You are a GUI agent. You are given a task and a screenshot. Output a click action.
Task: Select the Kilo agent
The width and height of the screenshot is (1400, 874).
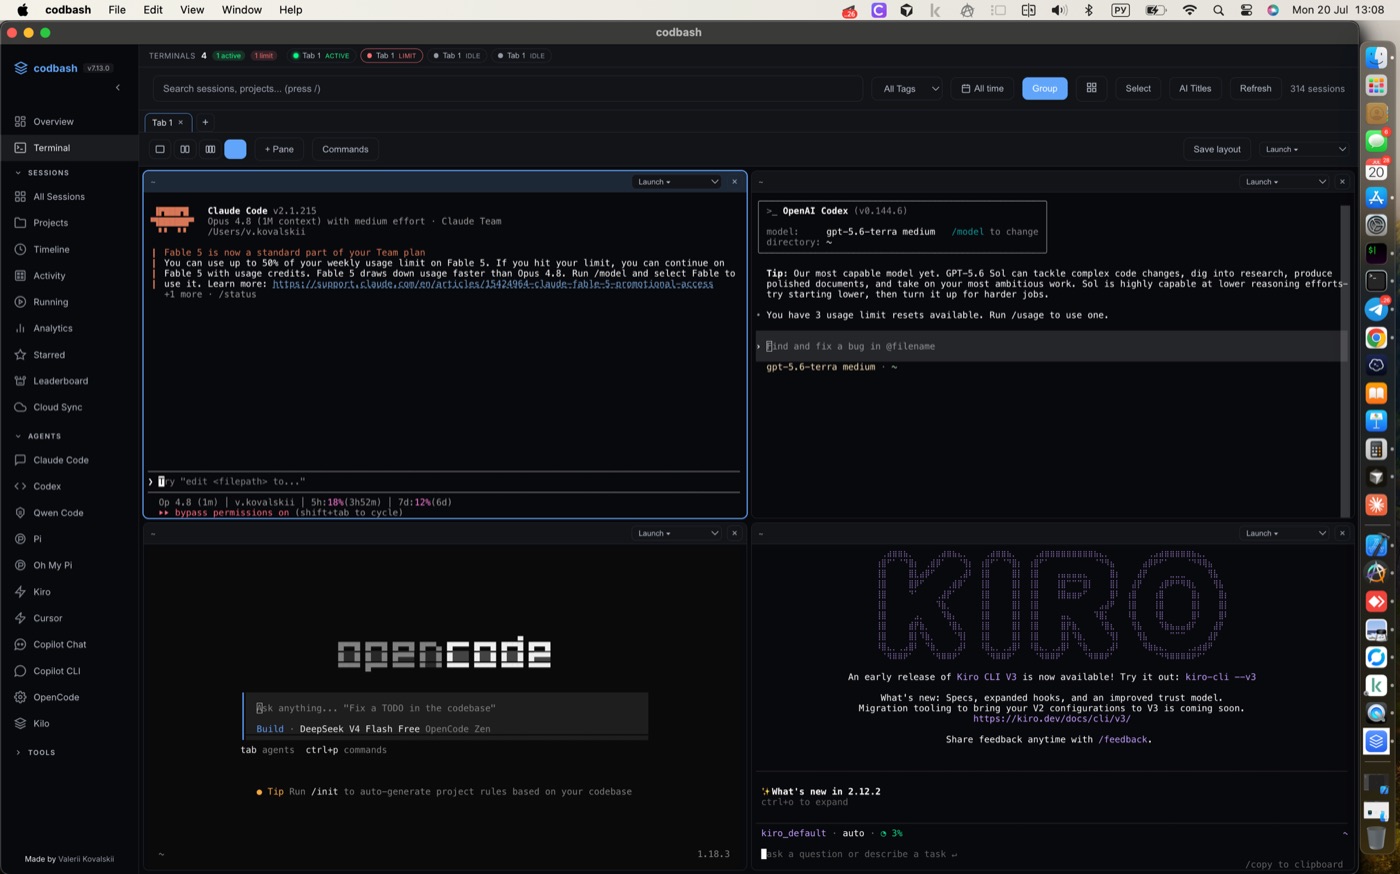[69, 723]
